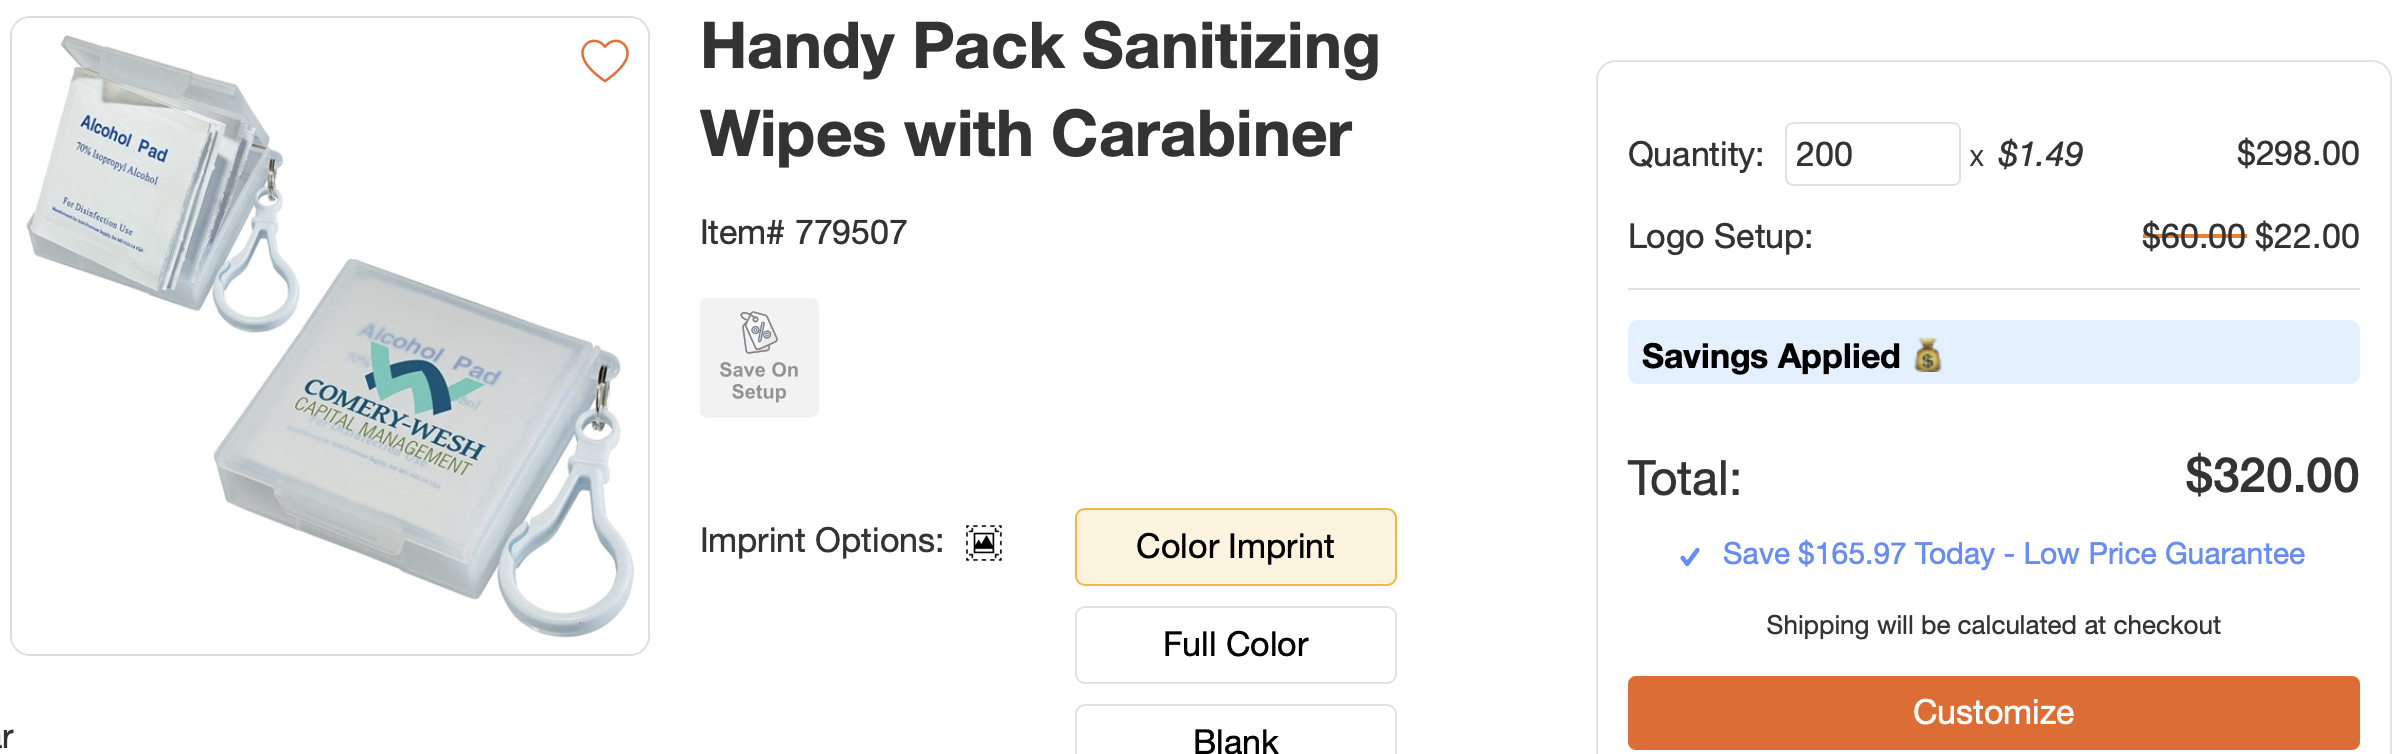The image size is (2406, 754).
Task: Click the Imprint Options image icon
Action: (983, 542)
